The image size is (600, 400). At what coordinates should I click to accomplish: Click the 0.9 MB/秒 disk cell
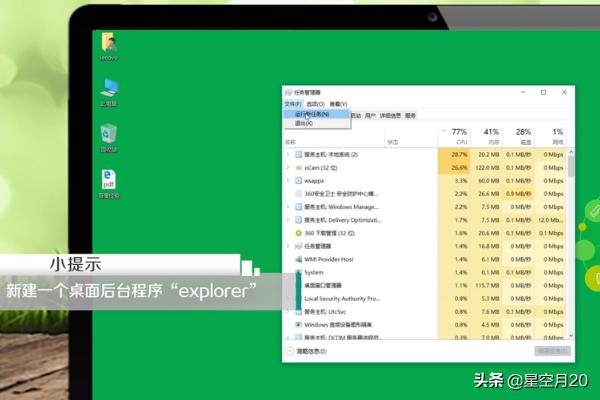point(518,194)
